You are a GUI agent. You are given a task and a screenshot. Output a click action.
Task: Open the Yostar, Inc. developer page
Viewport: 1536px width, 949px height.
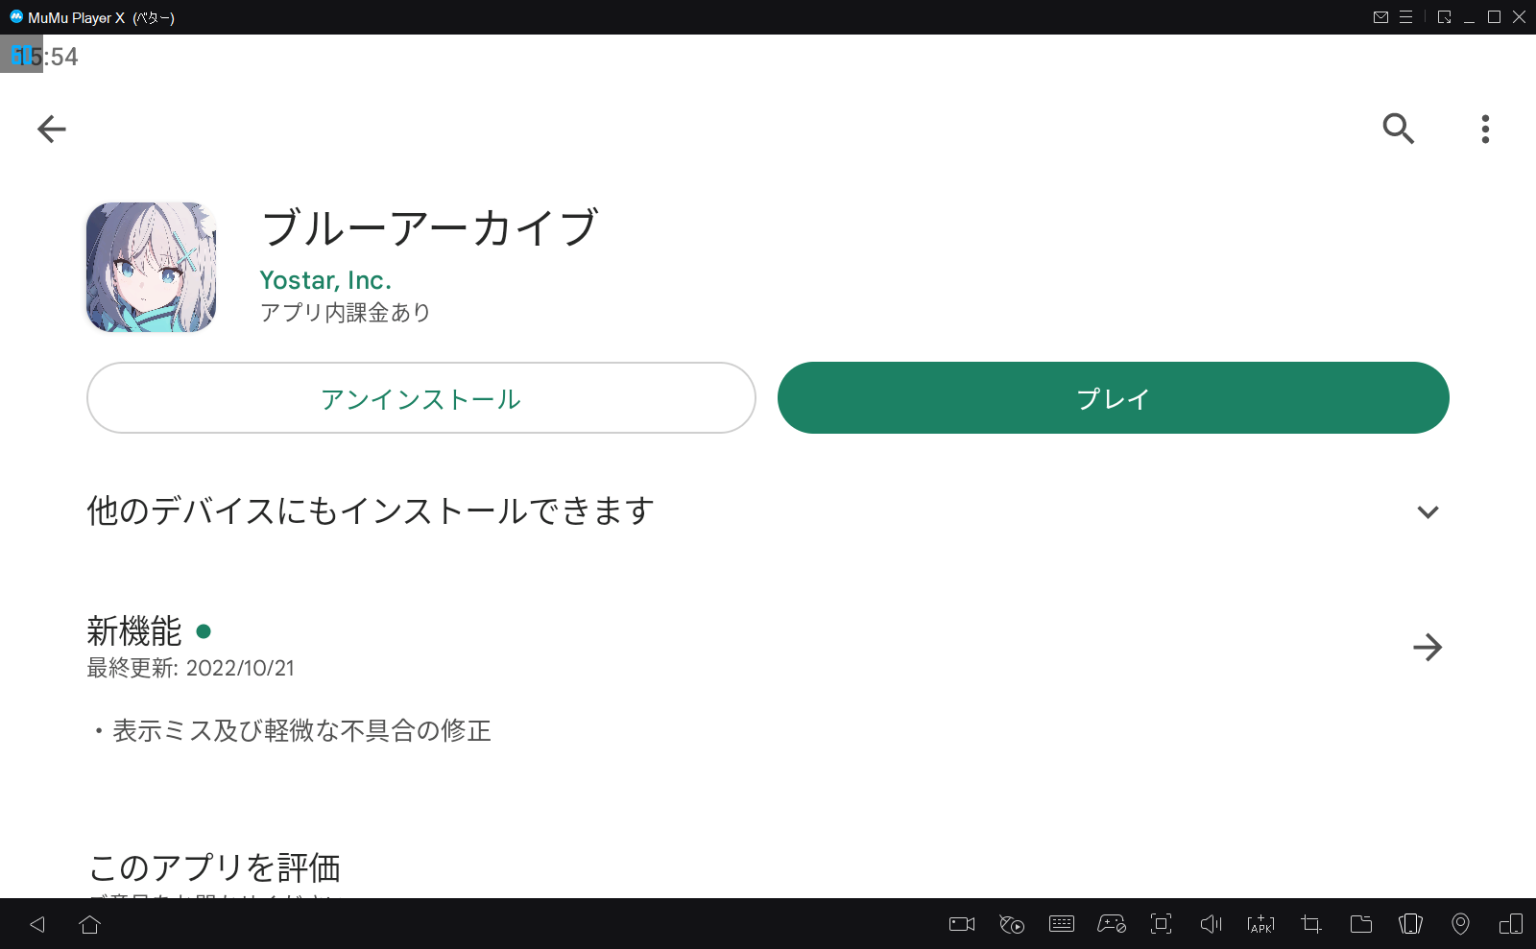[x=325, y=280]
